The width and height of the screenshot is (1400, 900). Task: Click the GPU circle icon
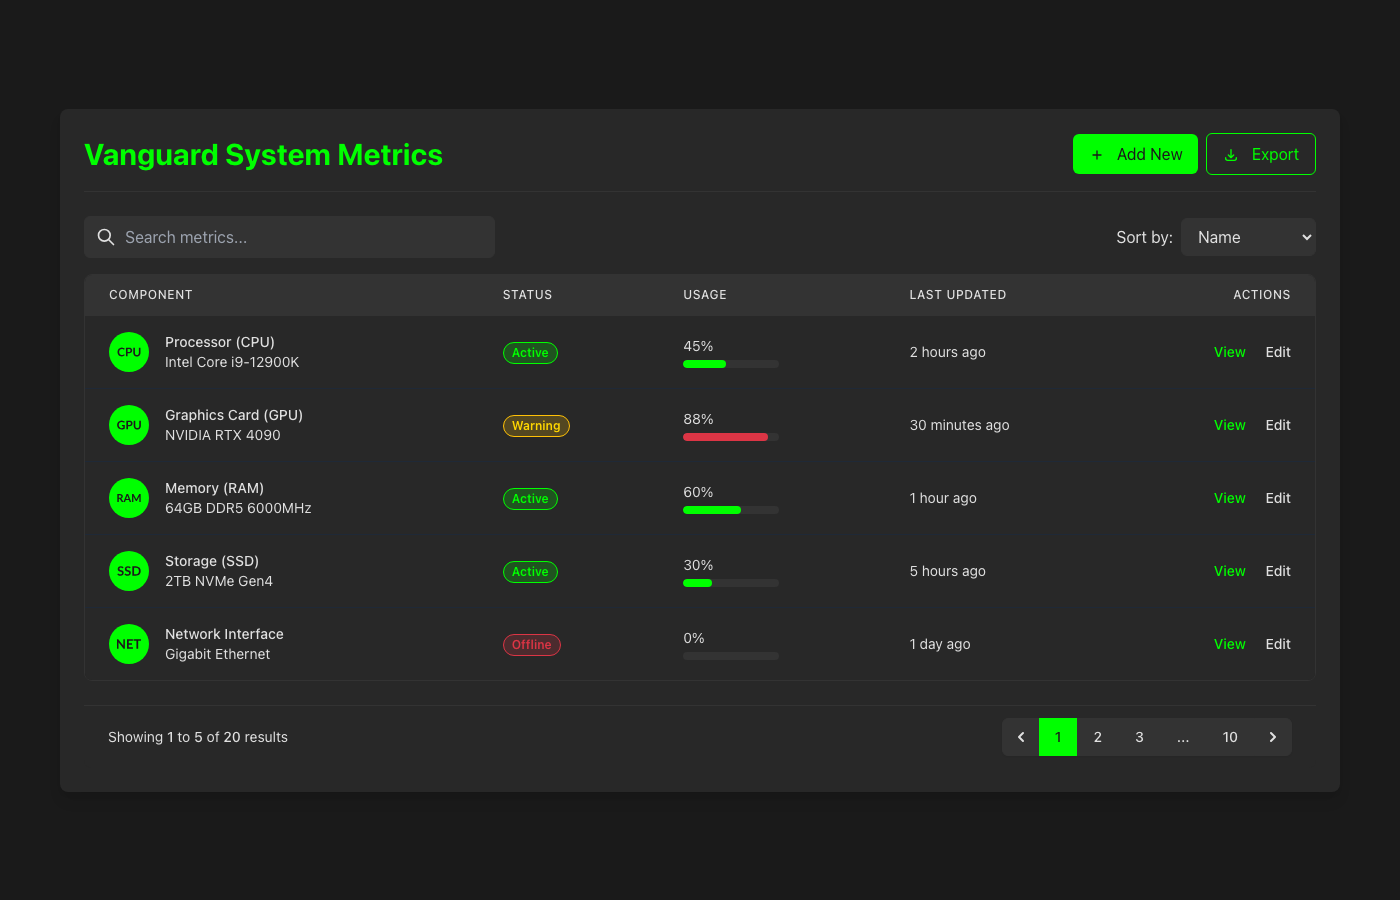(x=128, y=424)
